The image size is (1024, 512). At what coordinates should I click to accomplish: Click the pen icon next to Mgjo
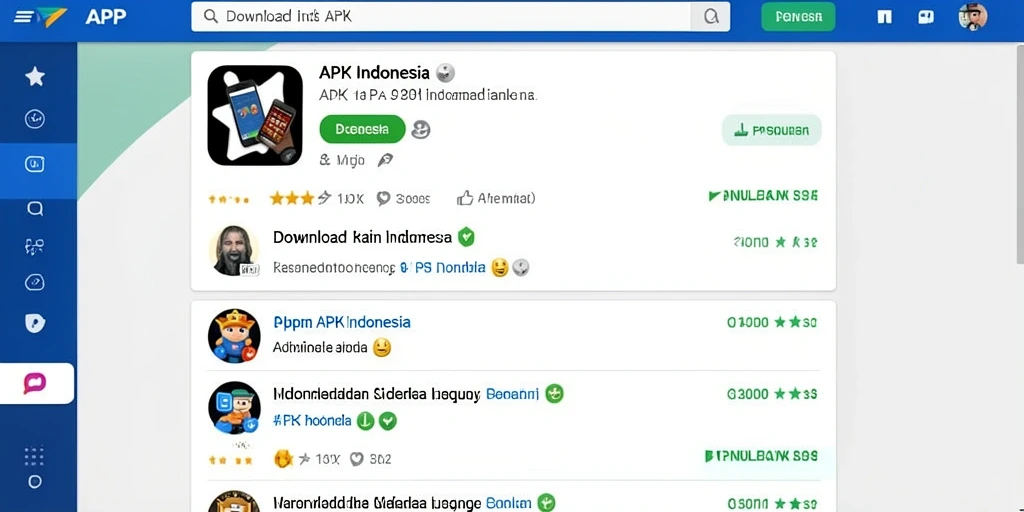pyautogui.click(x=385, y=160)
